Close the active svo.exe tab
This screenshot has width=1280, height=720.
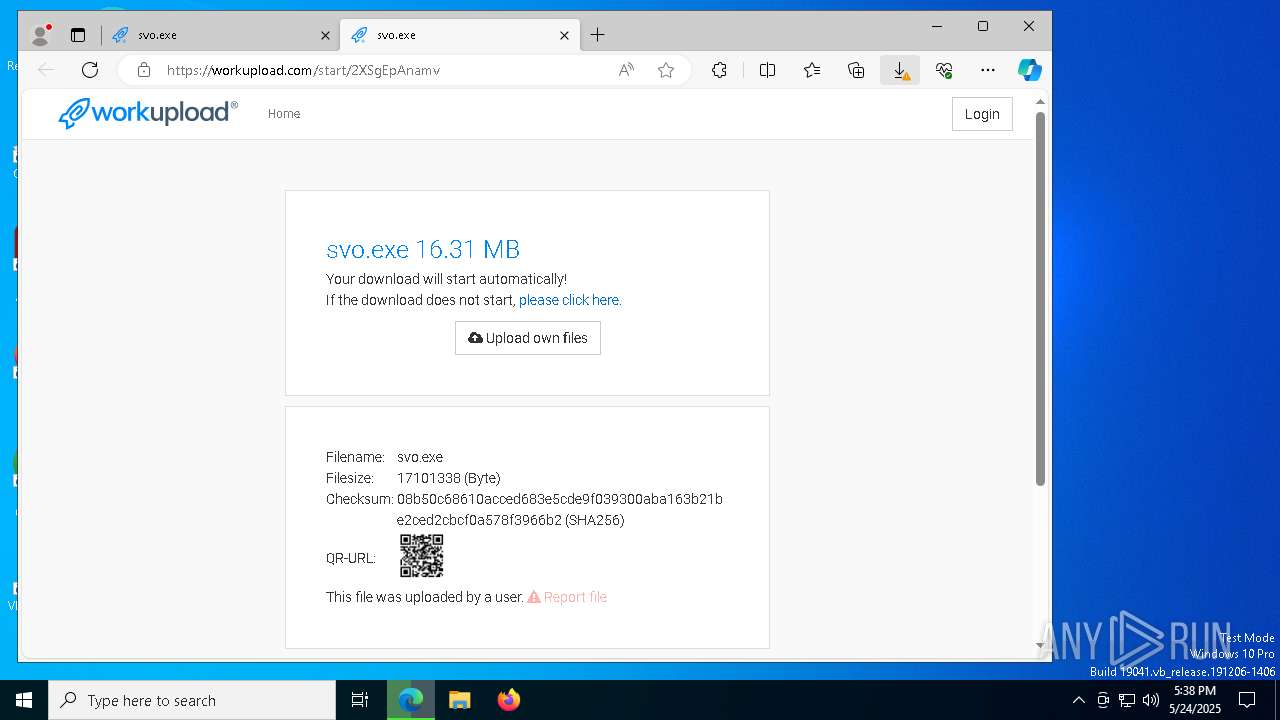click(564, 35)
